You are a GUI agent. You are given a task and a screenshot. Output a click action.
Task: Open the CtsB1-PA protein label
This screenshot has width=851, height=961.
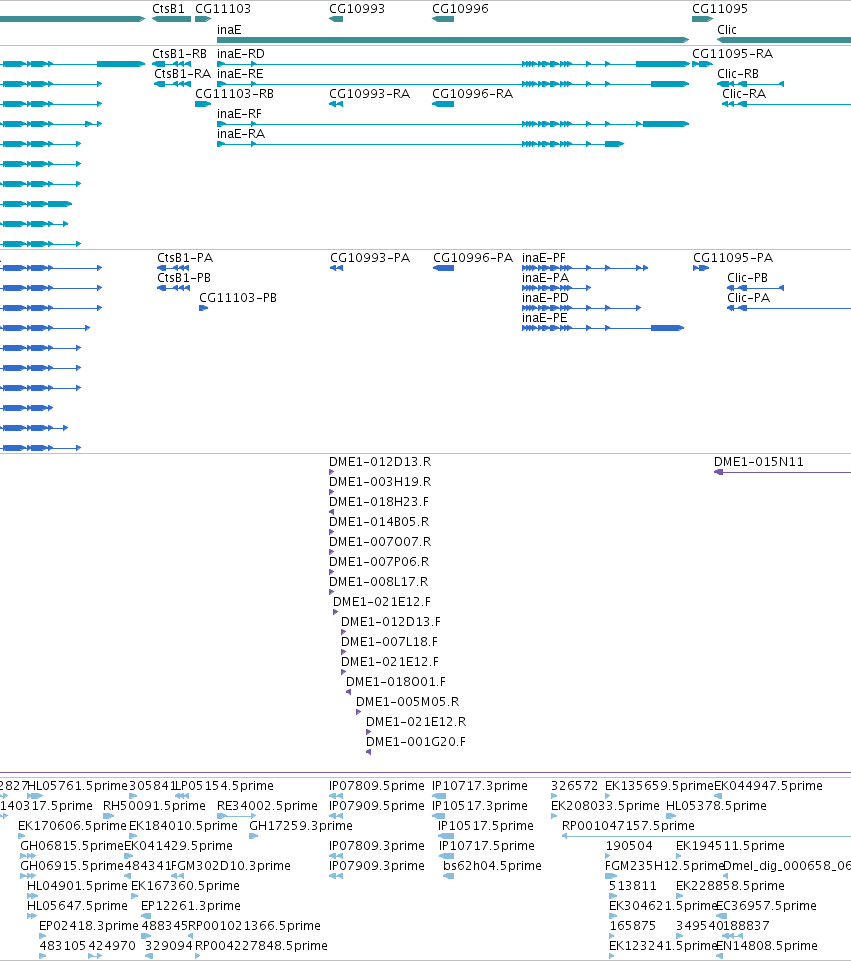coord(185,257)
